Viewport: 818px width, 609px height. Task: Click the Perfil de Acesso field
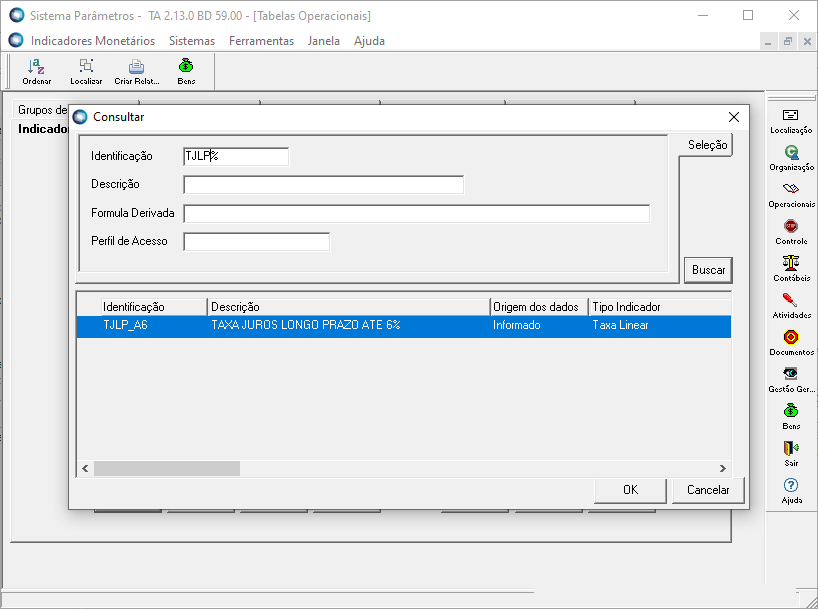(x=256, y=242)
